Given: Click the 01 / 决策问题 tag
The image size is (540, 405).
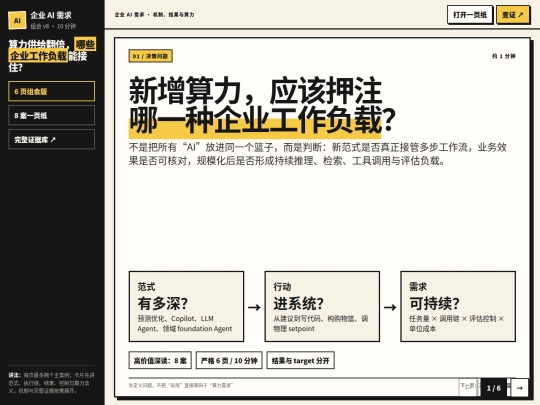Looking at the screenshot, I should (x=150, y=56).
